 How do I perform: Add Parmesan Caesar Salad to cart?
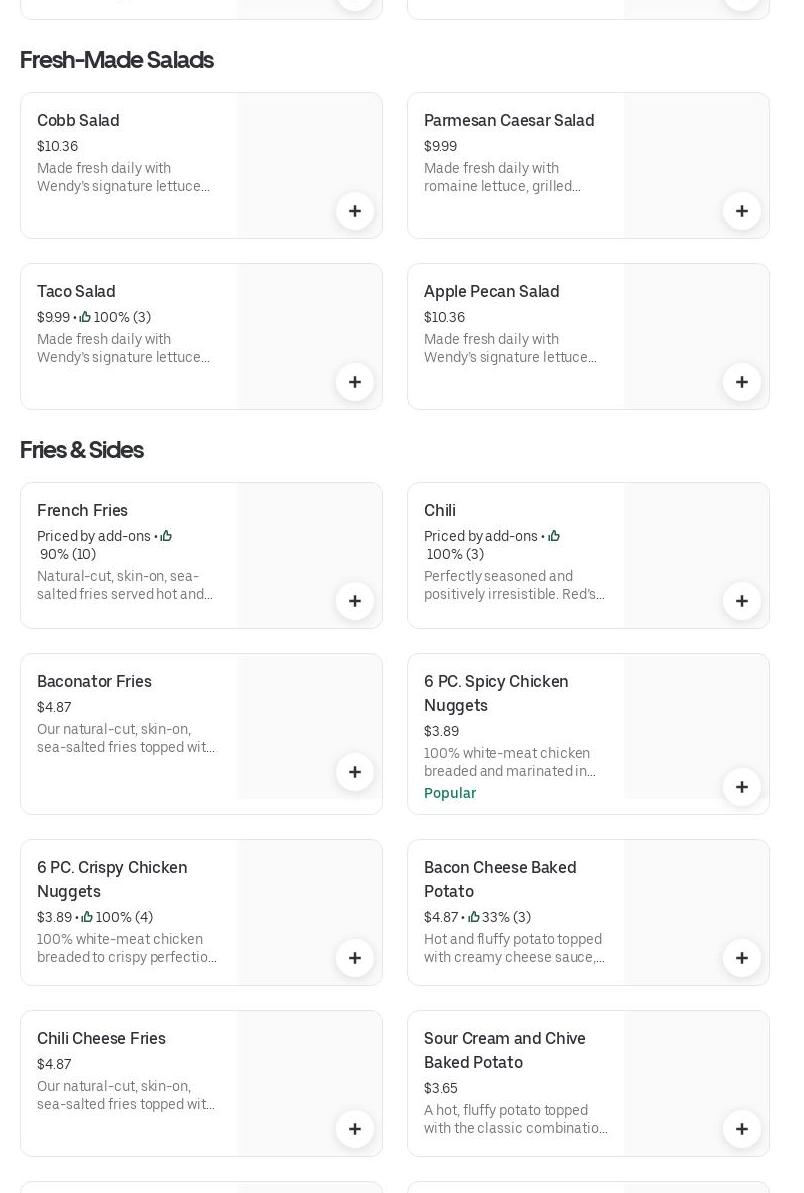pyautogui.click(x=742, y=211)
